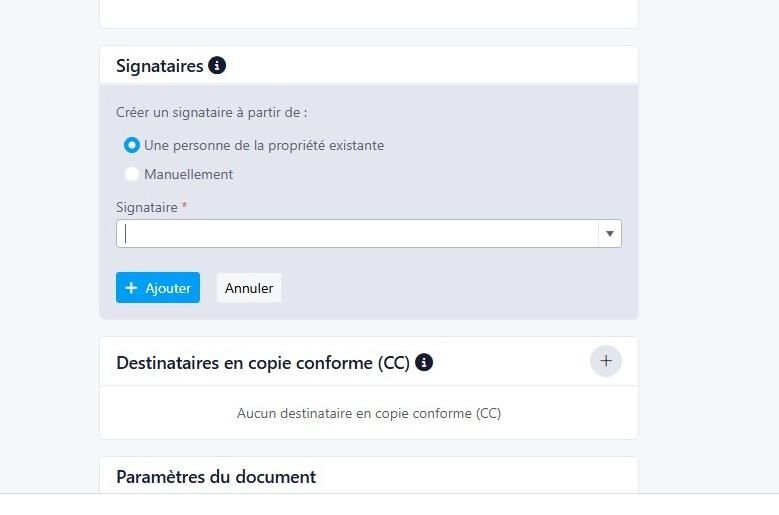This screenshot has width=779, height=515.
Task: Click the info icon beside Signataires
Action: click(x=217, y=66)
